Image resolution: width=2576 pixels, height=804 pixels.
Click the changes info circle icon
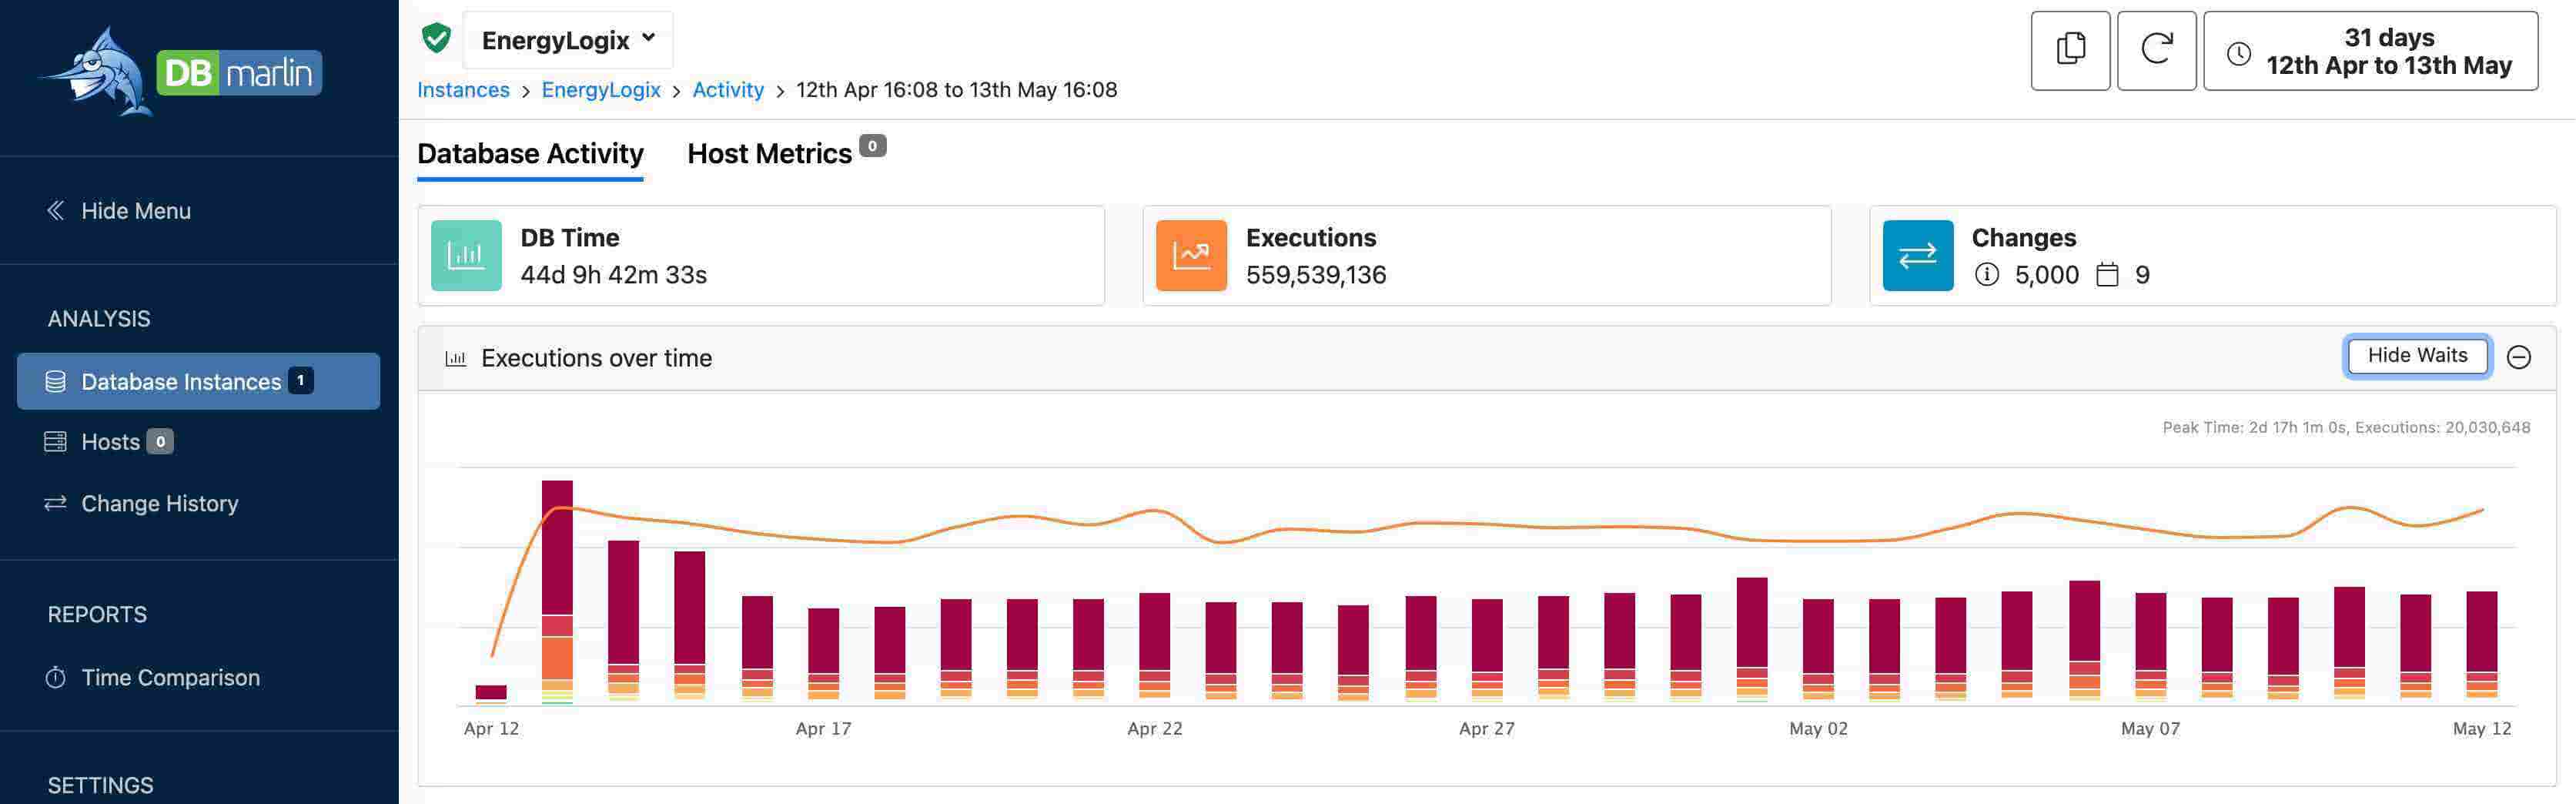(1986, 275)
